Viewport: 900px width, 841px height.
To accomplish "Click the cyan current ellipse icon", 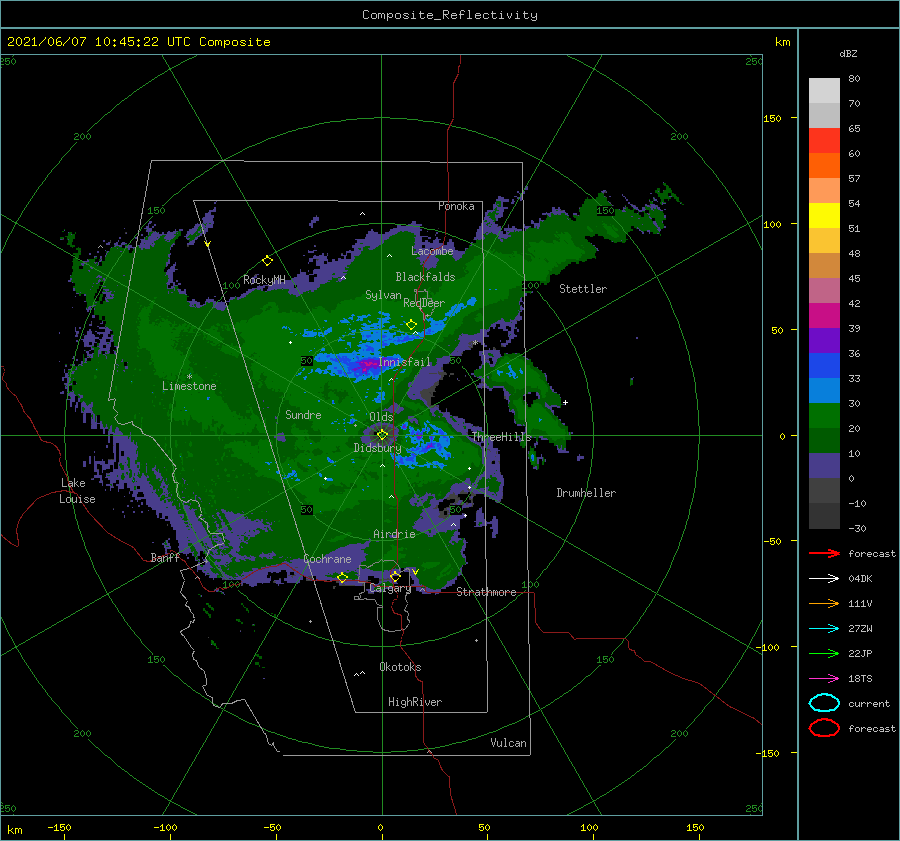I will tap(824, 703).
